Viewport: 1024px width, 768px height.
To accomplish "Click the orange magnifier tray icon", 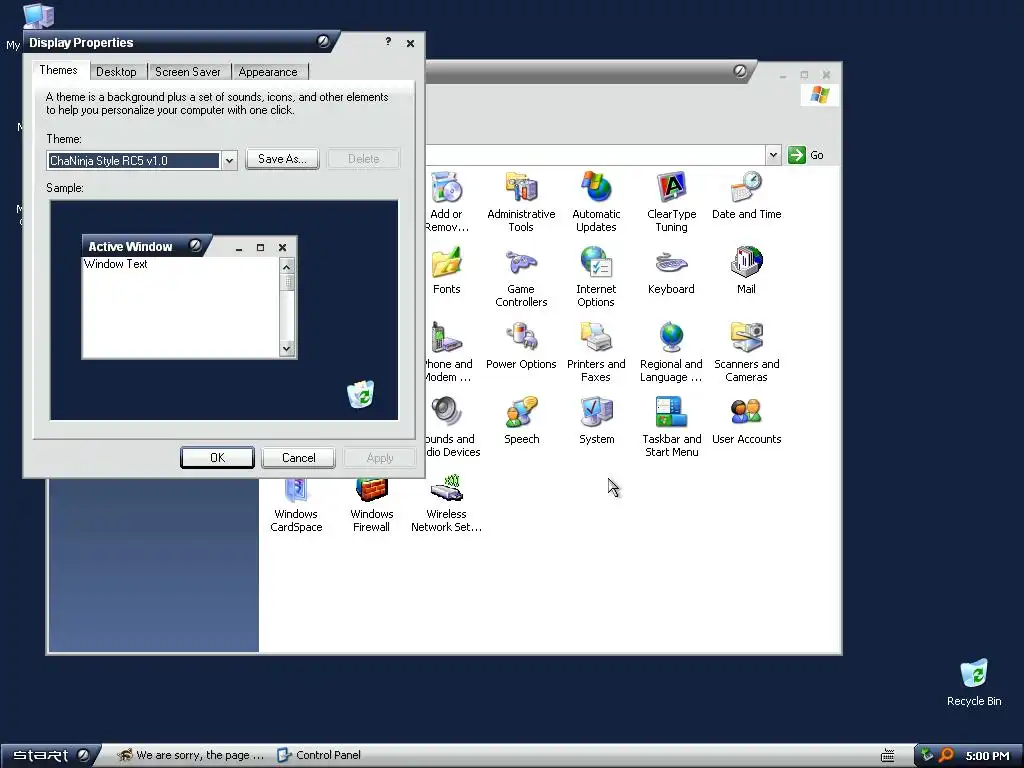I will [946, 756].
